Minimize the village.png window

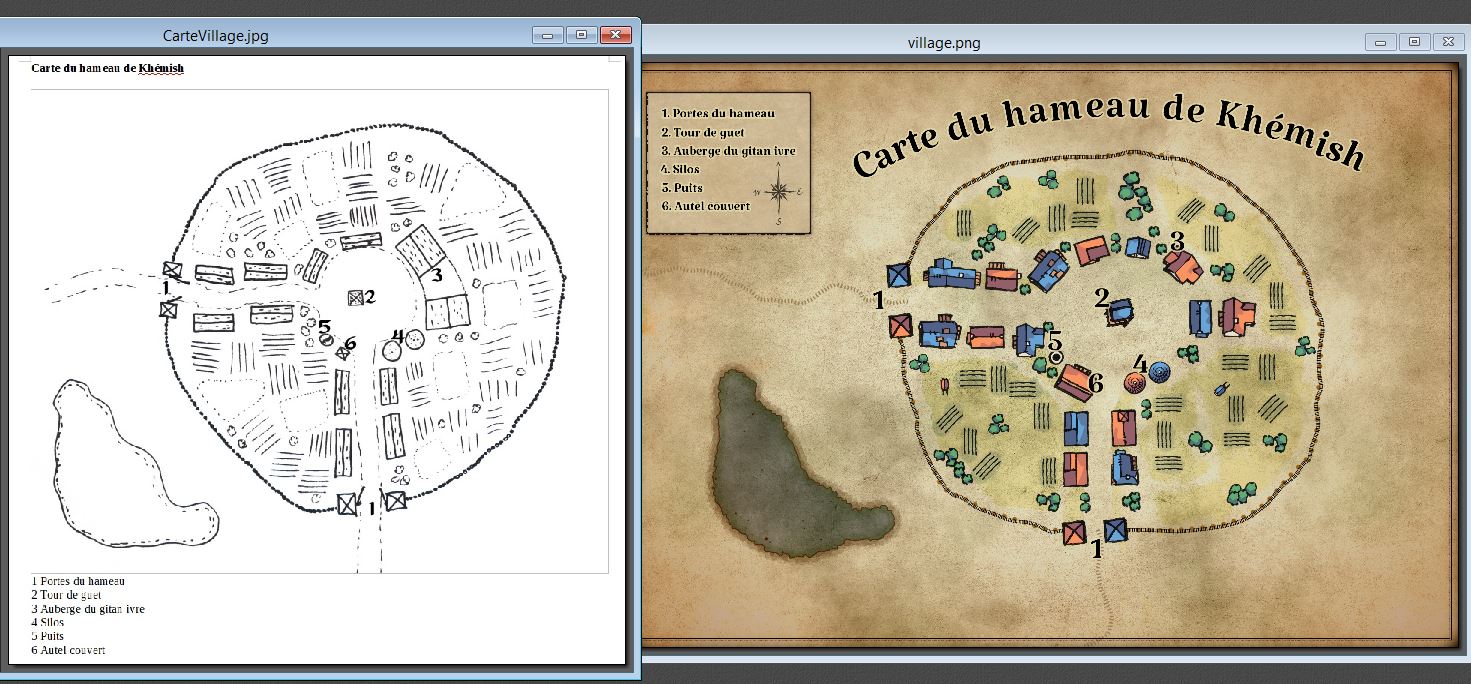pos(1381,42)
